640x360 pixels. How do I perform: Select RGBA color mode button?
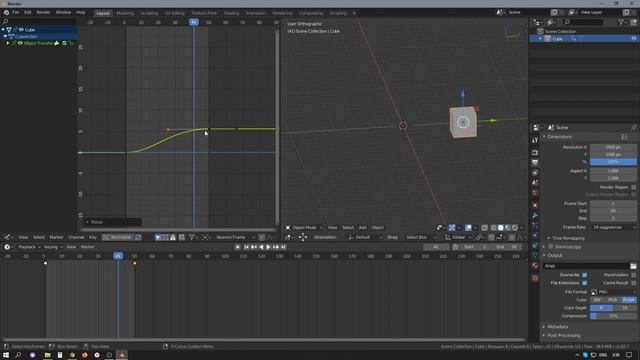coord(629,300)
